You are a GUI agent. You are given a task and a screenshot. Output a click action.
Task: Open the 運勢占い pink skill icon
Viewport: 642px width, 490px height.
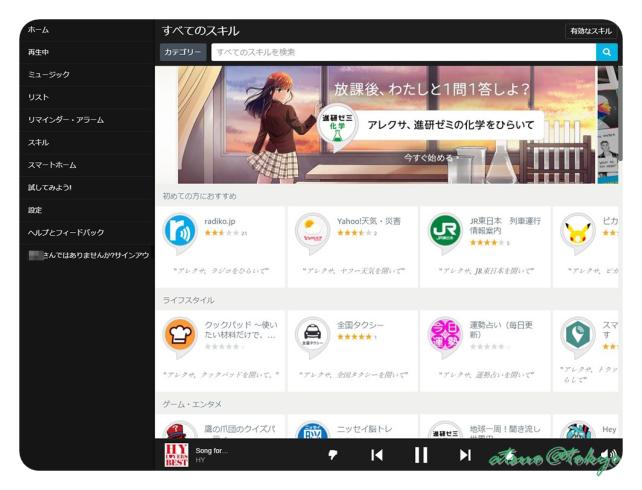(445, 336)
